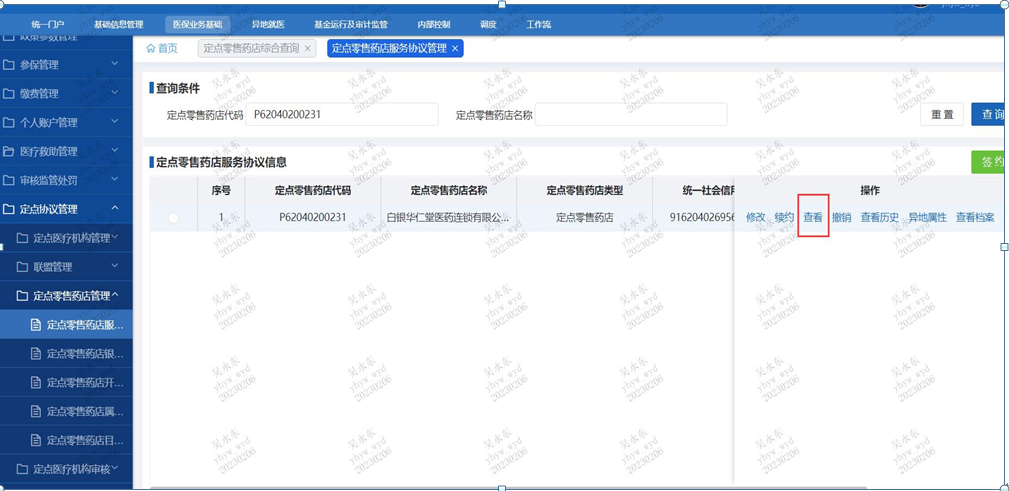Screen dimensions: 1009x491
Task: Open the 基础信息管理 top menu
Action: click(118, 24)
